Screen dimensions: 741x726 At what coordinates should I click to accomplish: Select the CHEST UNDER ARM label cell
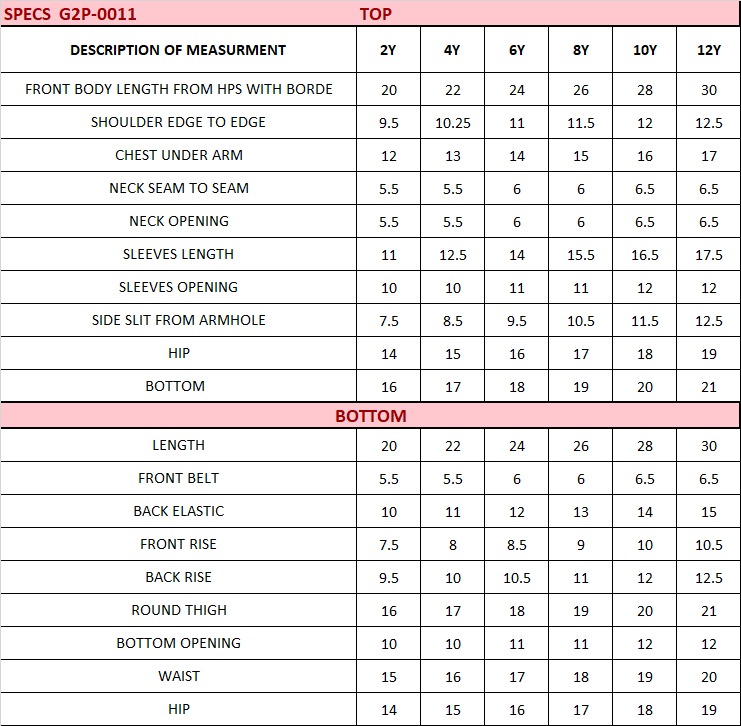point(178,155)
